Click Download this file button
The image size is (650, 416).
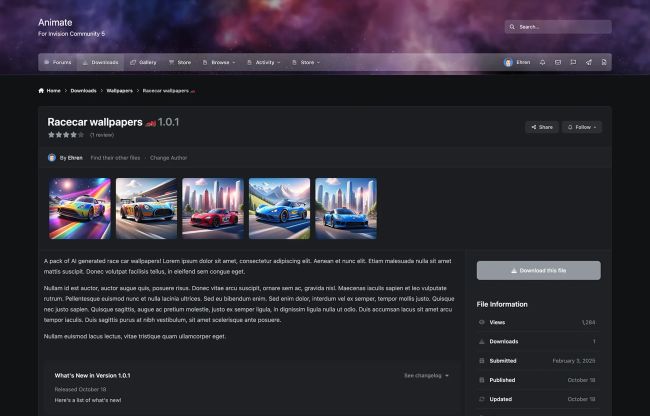pos(538,270)
